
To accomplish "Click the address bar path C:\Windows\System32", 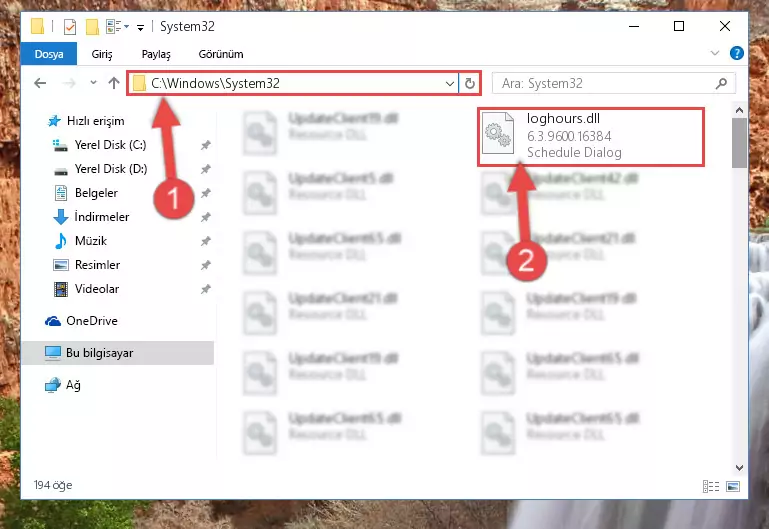I will 215,83.
